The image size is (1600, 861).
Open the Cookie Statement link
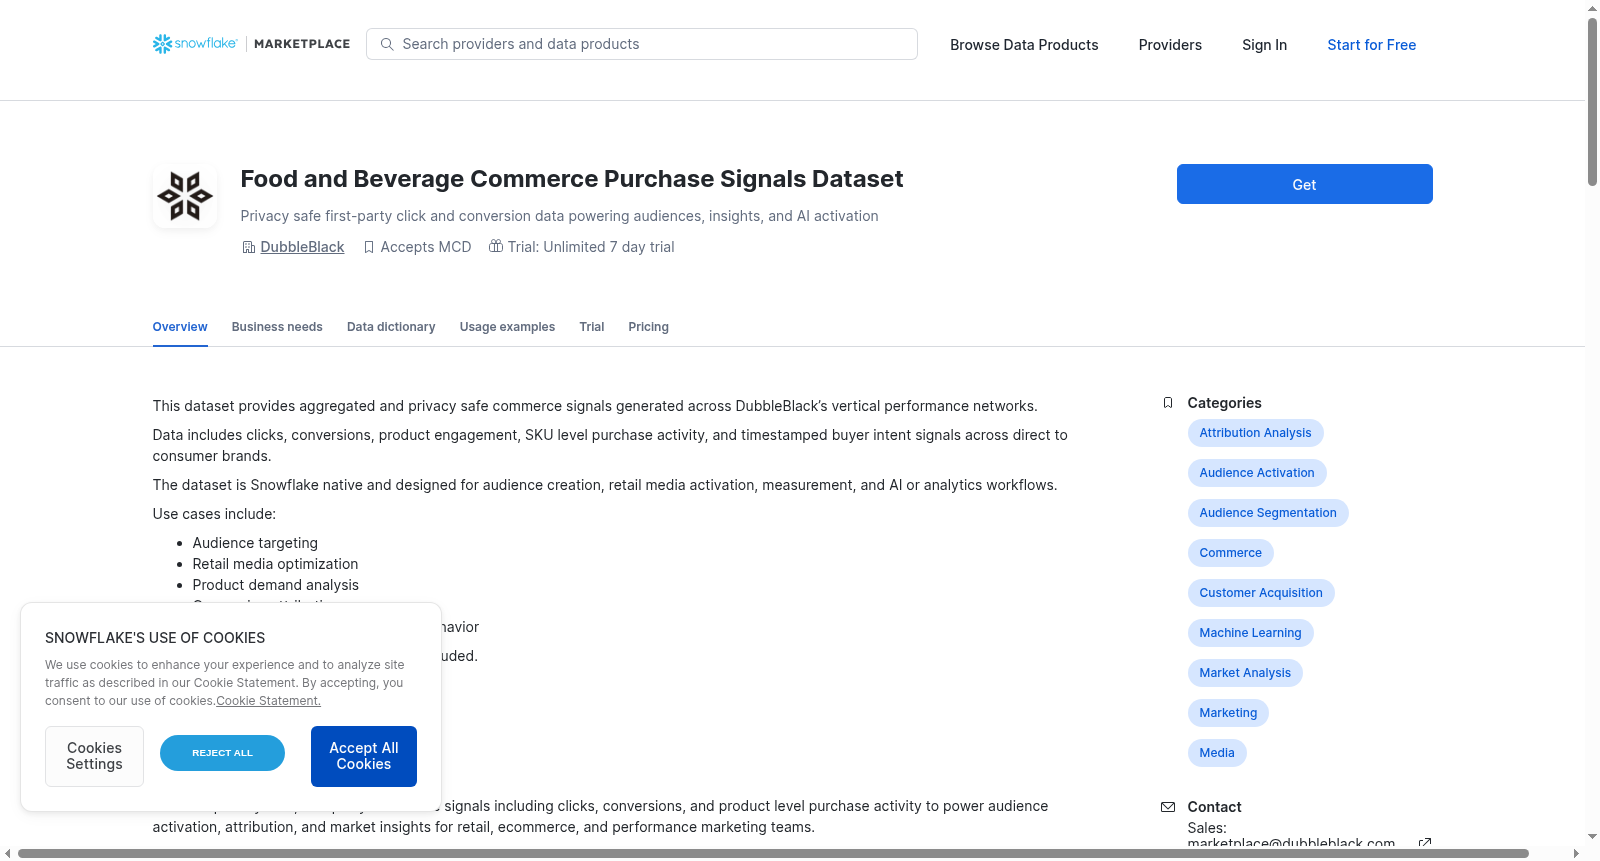click(x=268, y=701)
